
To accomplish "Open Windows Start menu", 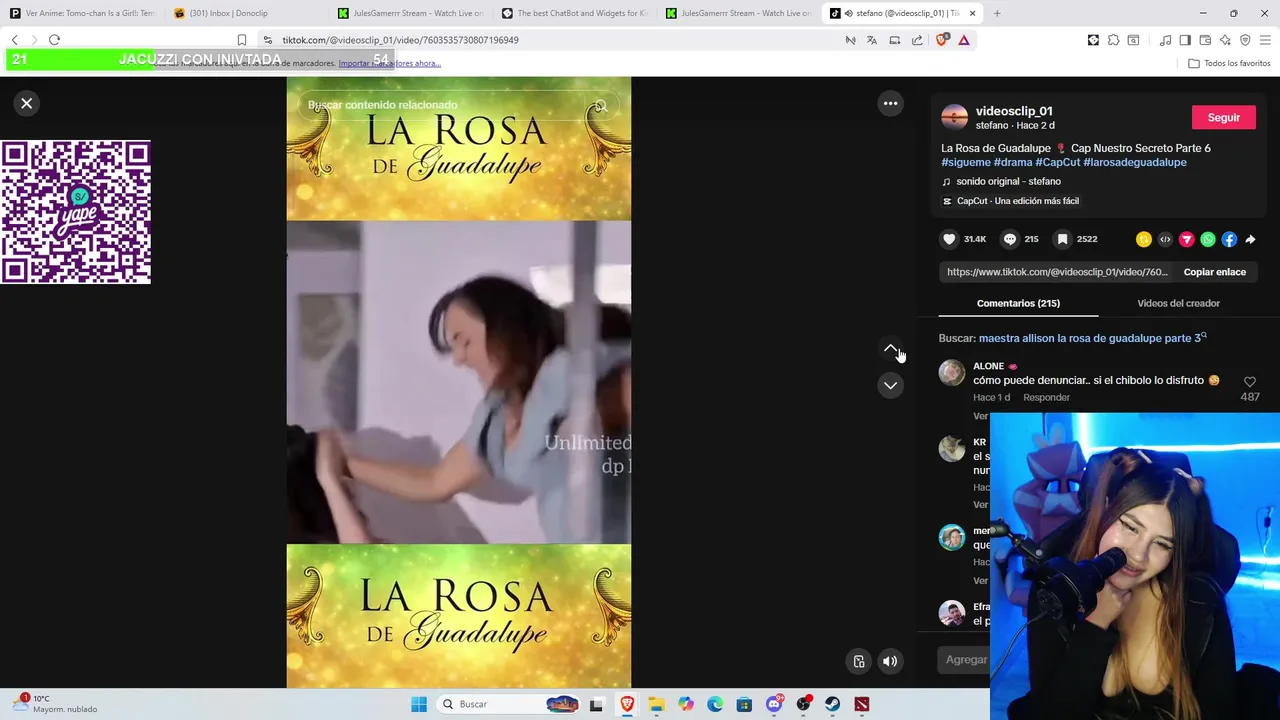I will click(x=419, y=704).
